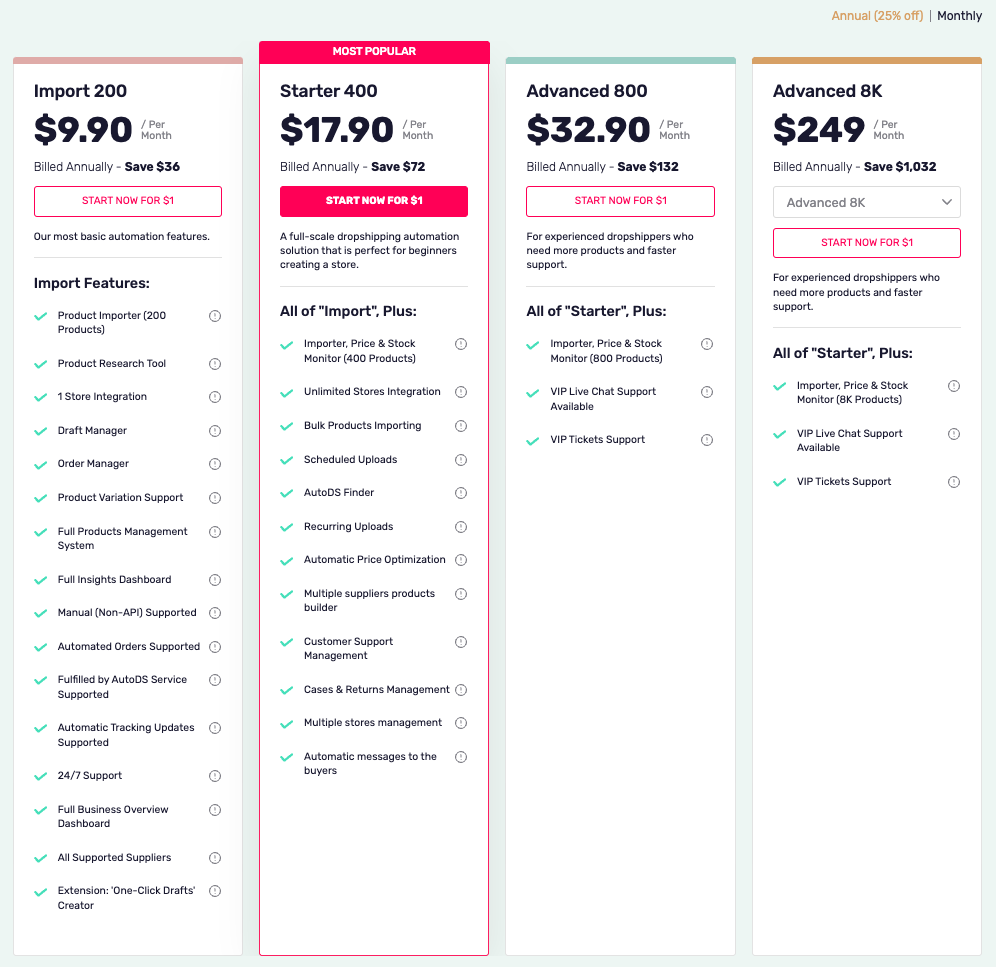Screen dimensions: 996x967
Task: Click the green checkmark beside Recurring Uploads
Action: [x=285, y=526]
